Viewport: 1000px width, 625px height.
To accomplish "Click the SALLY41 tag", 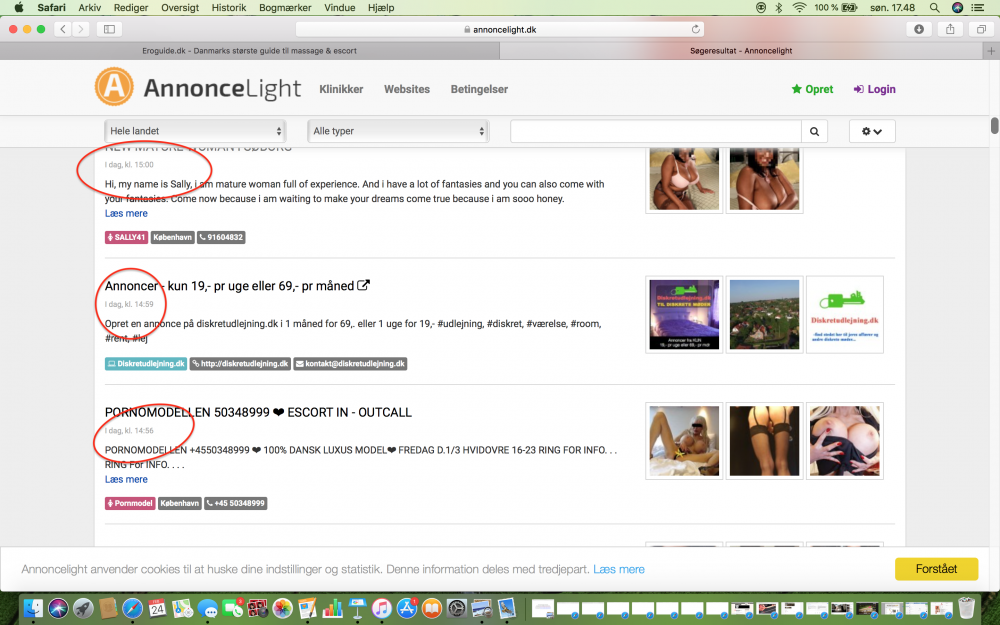I will point(126,237).
